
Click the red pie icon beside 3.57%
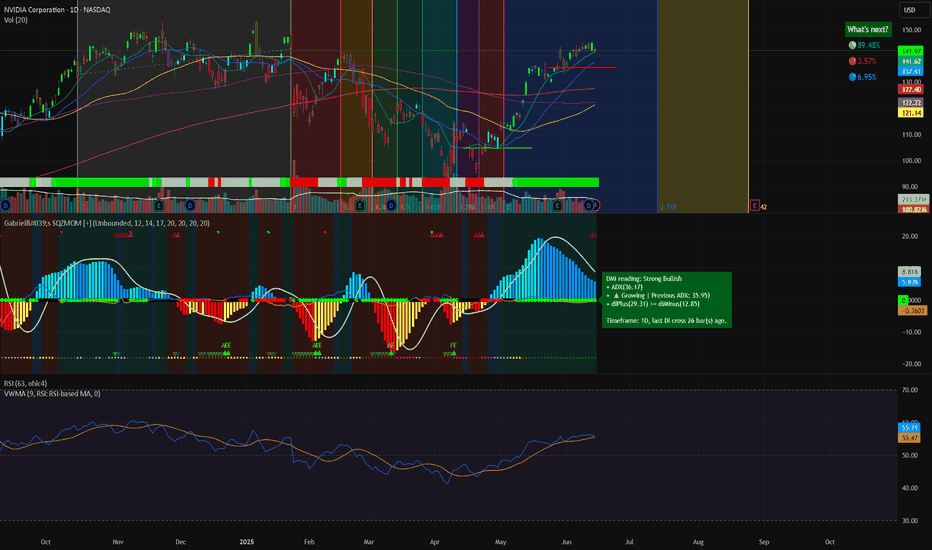(x=852, y=61)
